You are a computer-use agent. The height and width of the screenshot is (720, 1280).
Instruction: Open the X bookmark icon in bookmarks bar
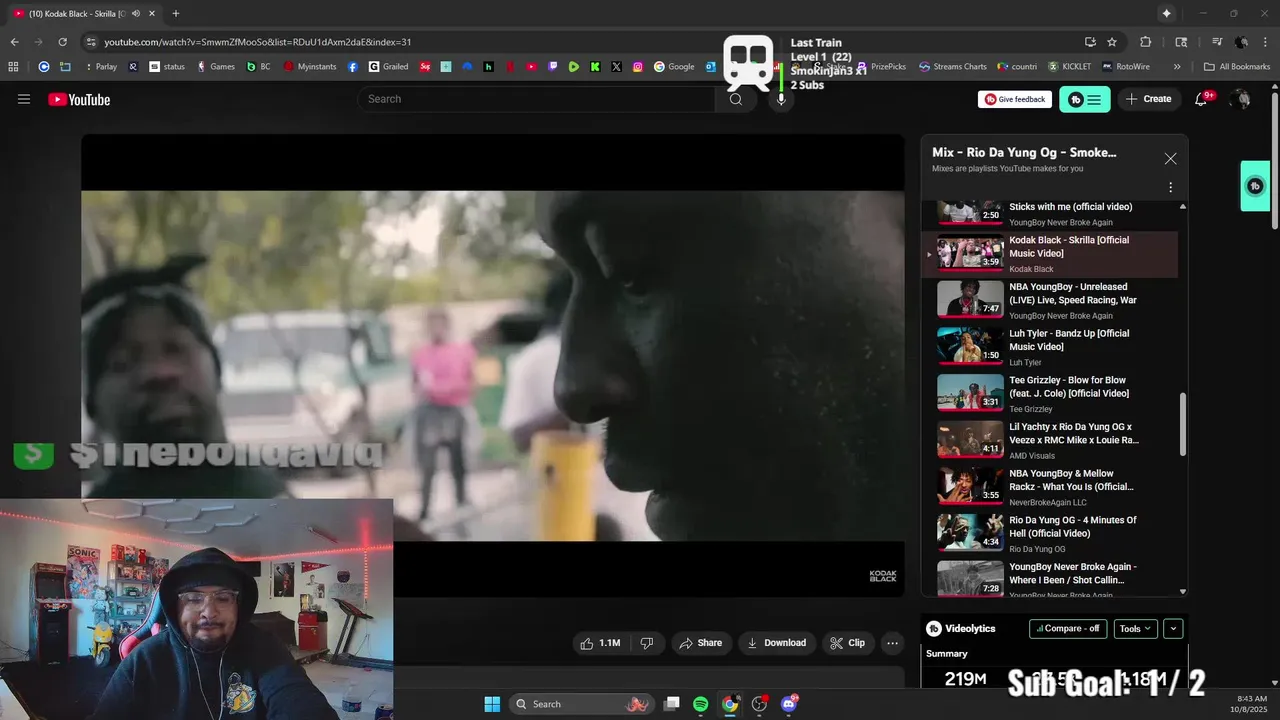click(616, 67)
